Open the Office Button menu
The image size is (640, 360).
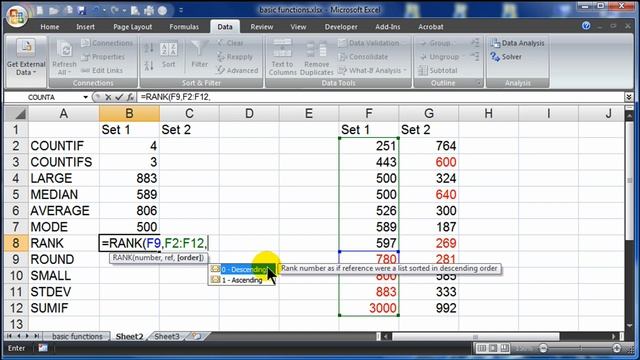17,16
